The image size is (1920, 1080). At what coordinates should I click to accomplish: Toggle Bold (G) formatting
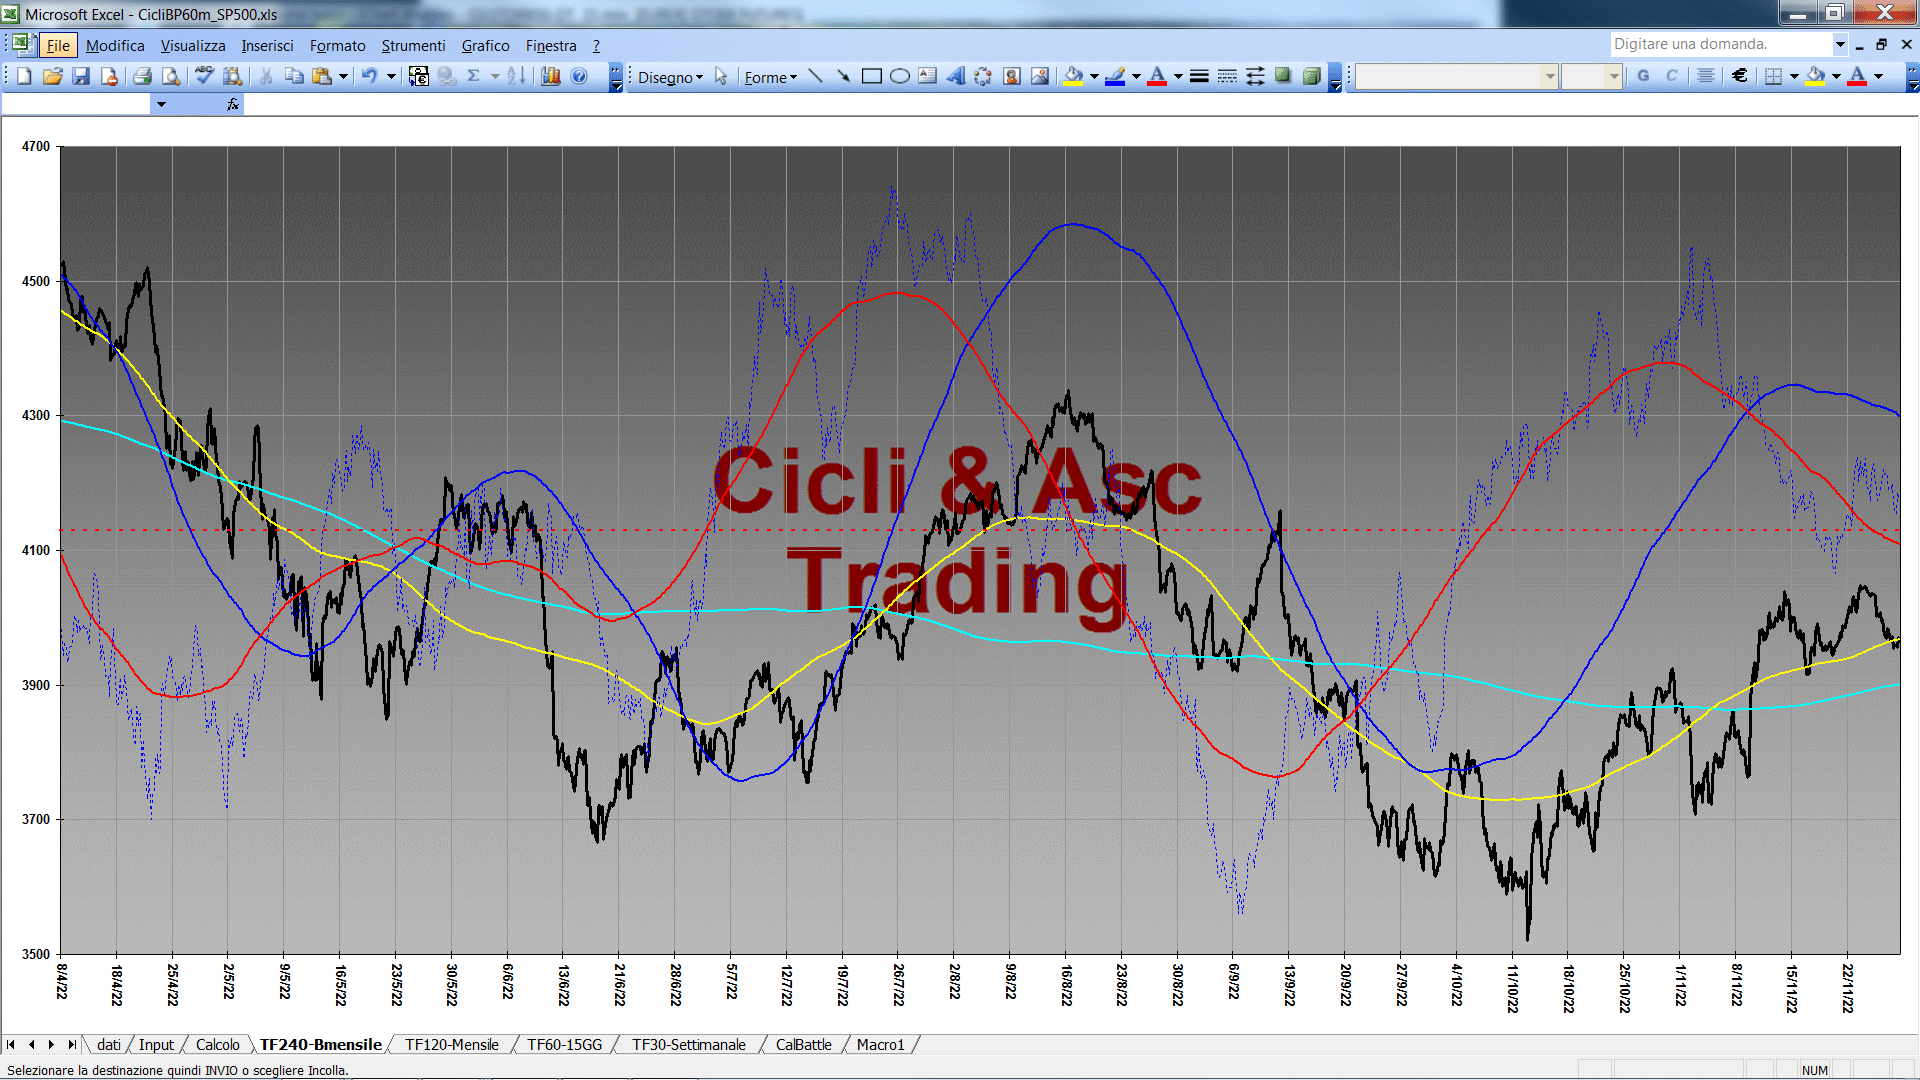pos(1643,76)
